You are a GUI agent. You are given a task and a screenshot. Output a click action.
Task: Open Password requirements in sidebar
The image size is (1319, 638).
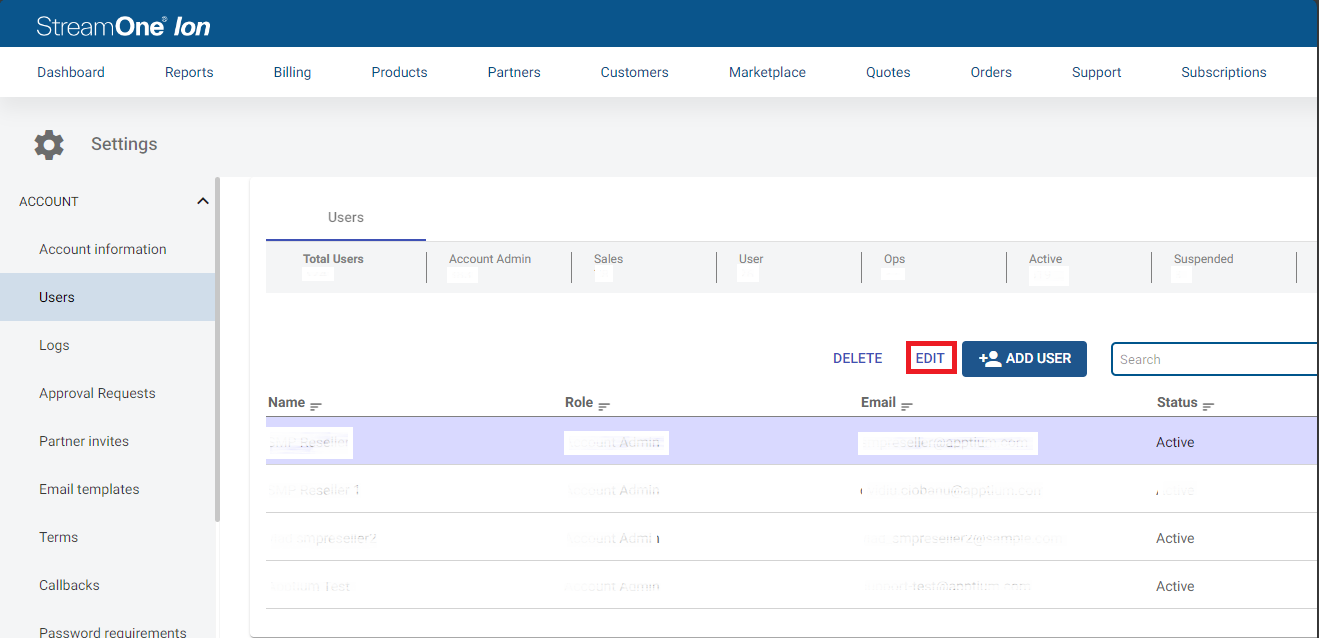click(113, 631)
